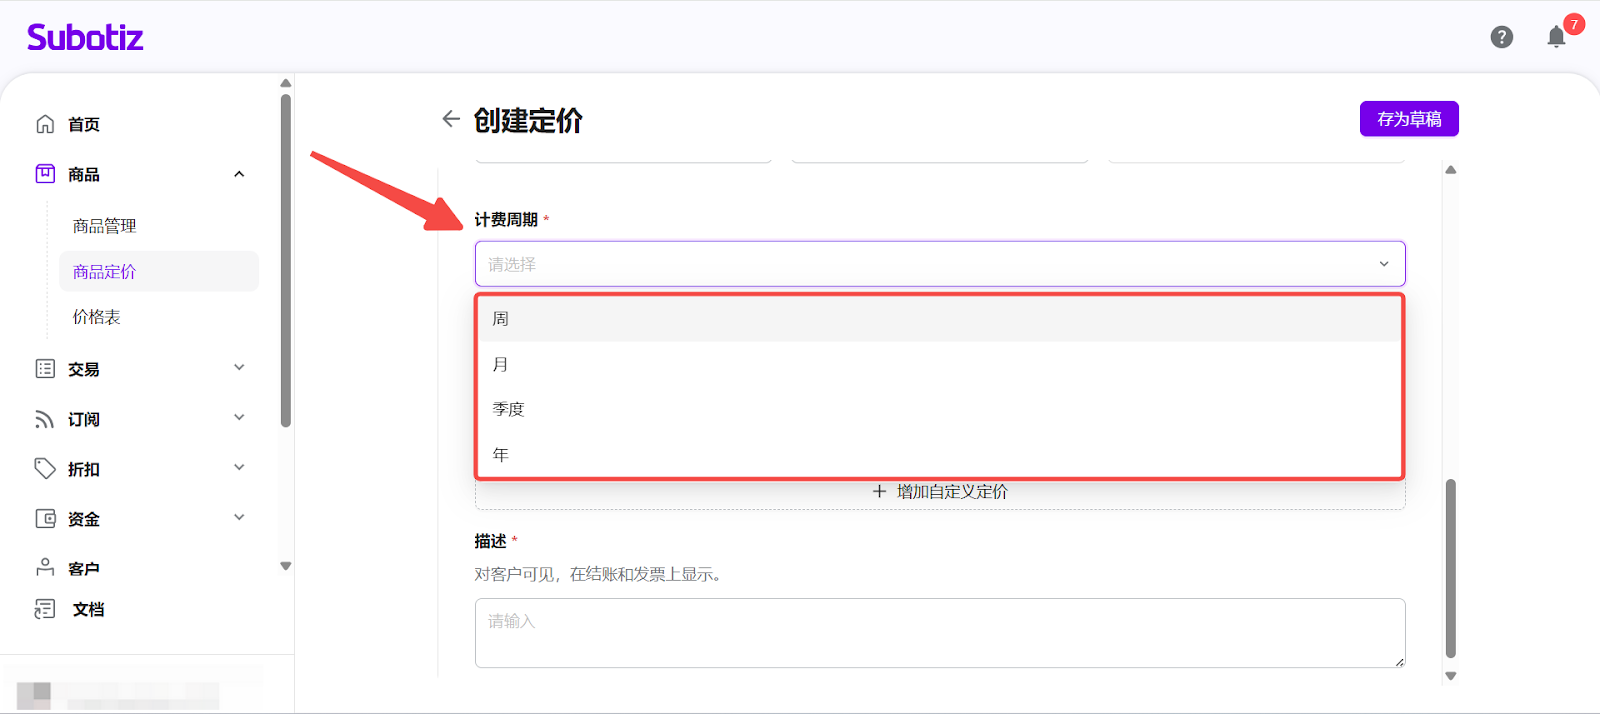The width and height of the screenshot is (1600, 714).
Task: Expand the 交易 sidebar section
Action: click(239, 368)
